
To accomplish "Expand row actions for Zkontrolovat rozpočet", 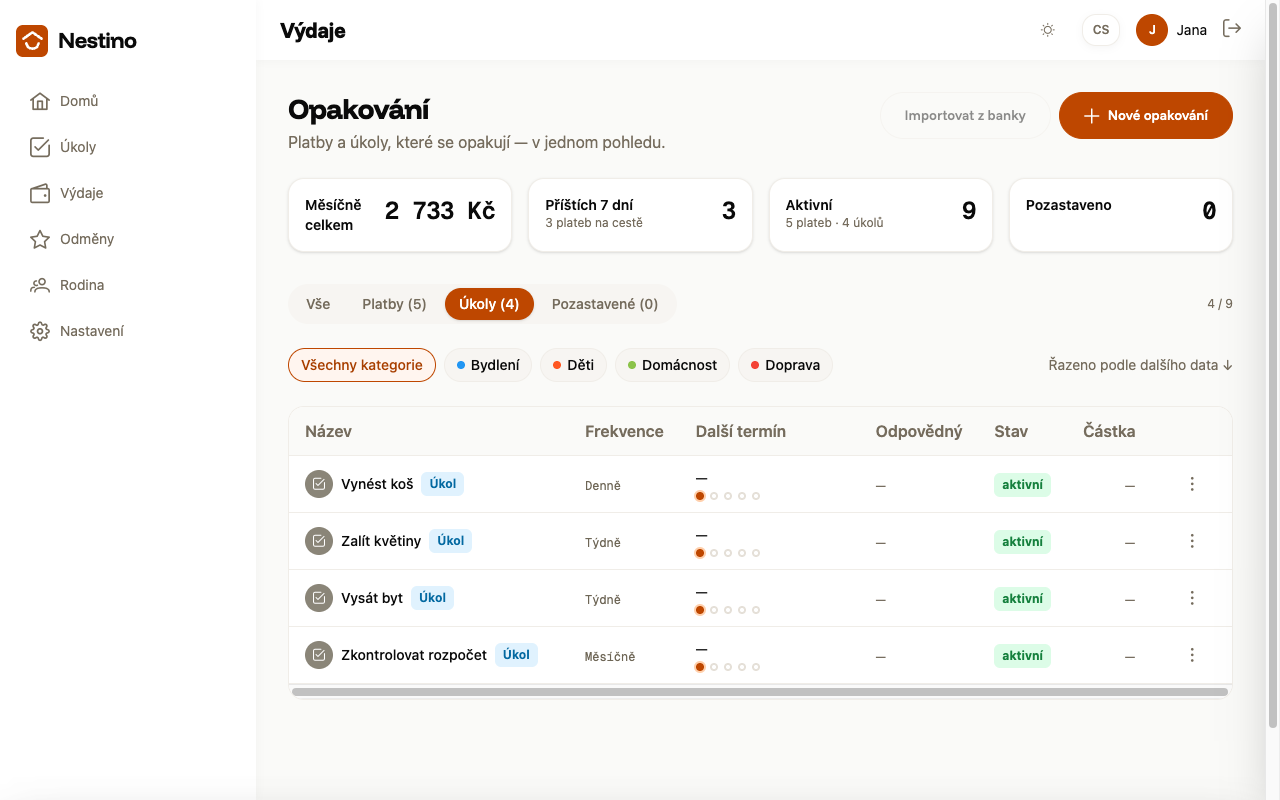I will [1192, 655].
